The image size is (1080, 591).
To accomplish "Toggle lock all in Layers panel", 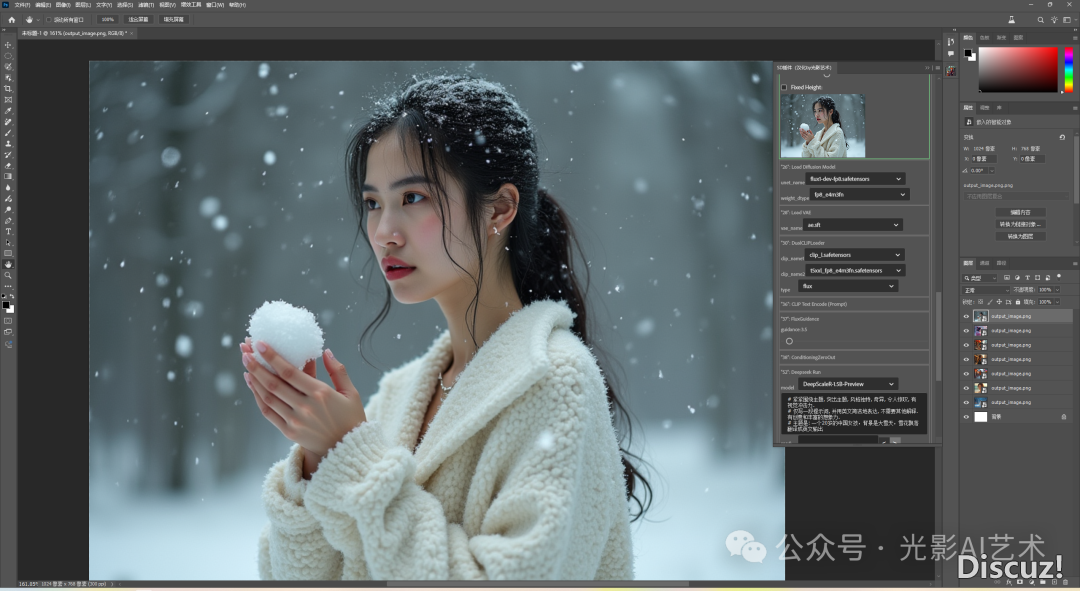I will click(x=1018, y=302).
